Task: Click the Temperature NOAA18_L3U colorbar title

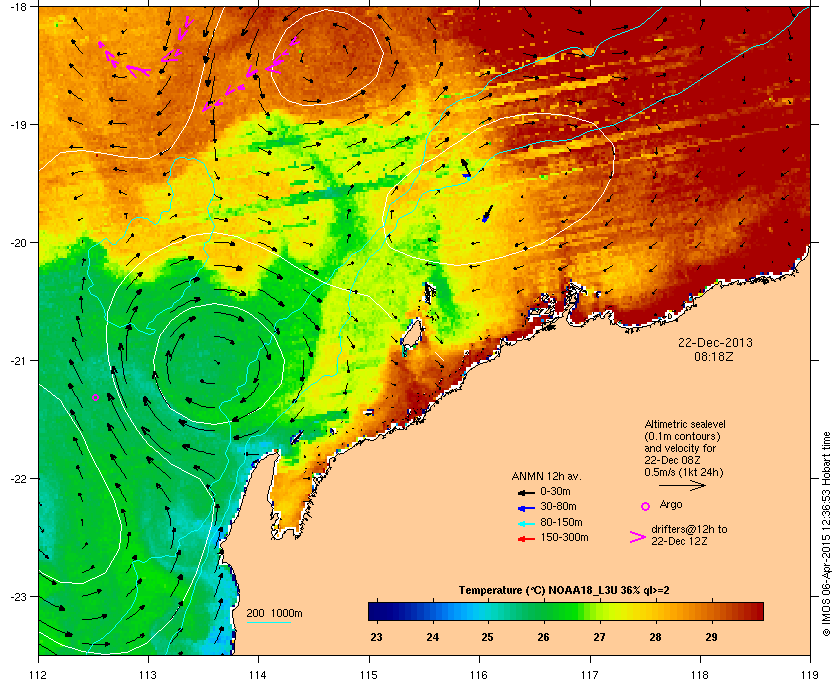Action: point(564,591)
